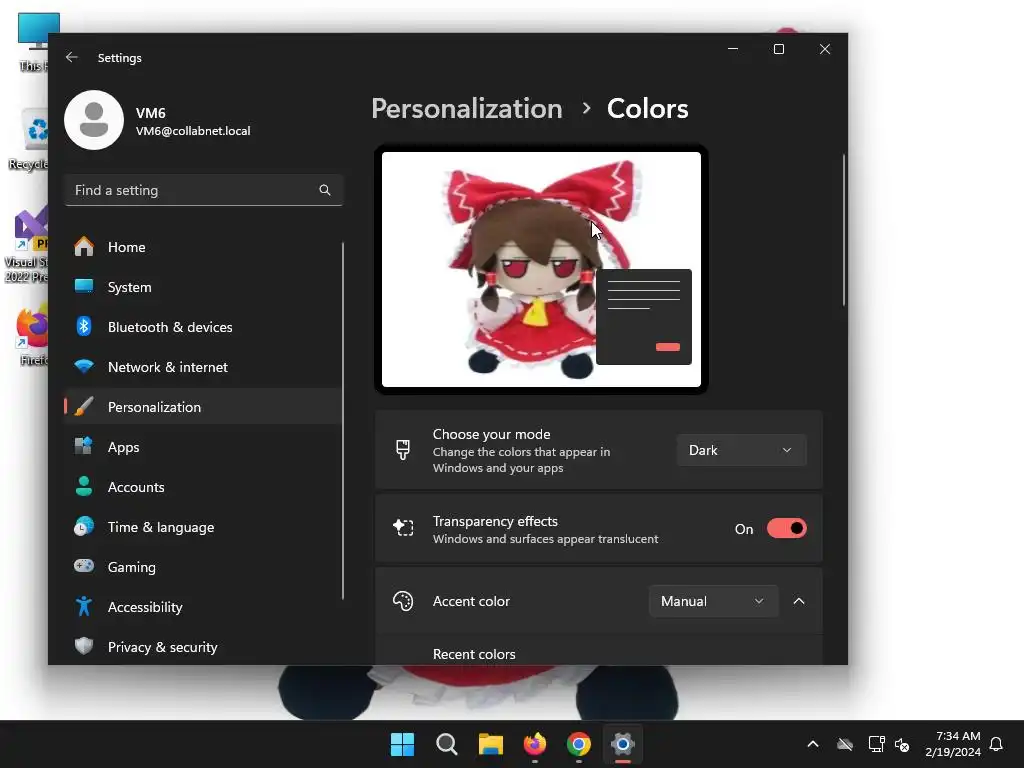Select the Recycle Bin desktop icon
Viewport: 1024px width, 768px height.
29,140
